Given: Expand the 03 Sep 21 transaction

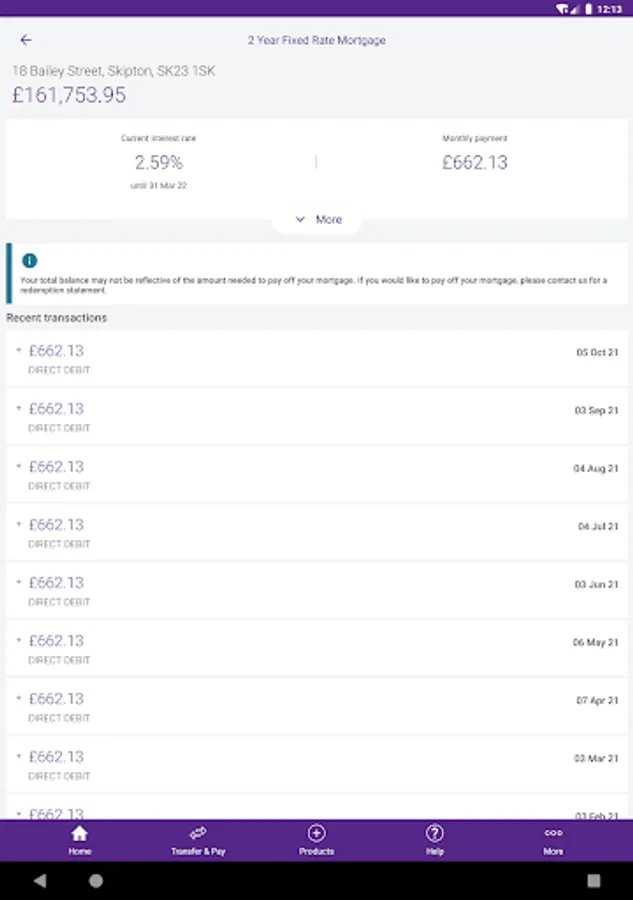Looking at the screenshot, I should point(316,417).
